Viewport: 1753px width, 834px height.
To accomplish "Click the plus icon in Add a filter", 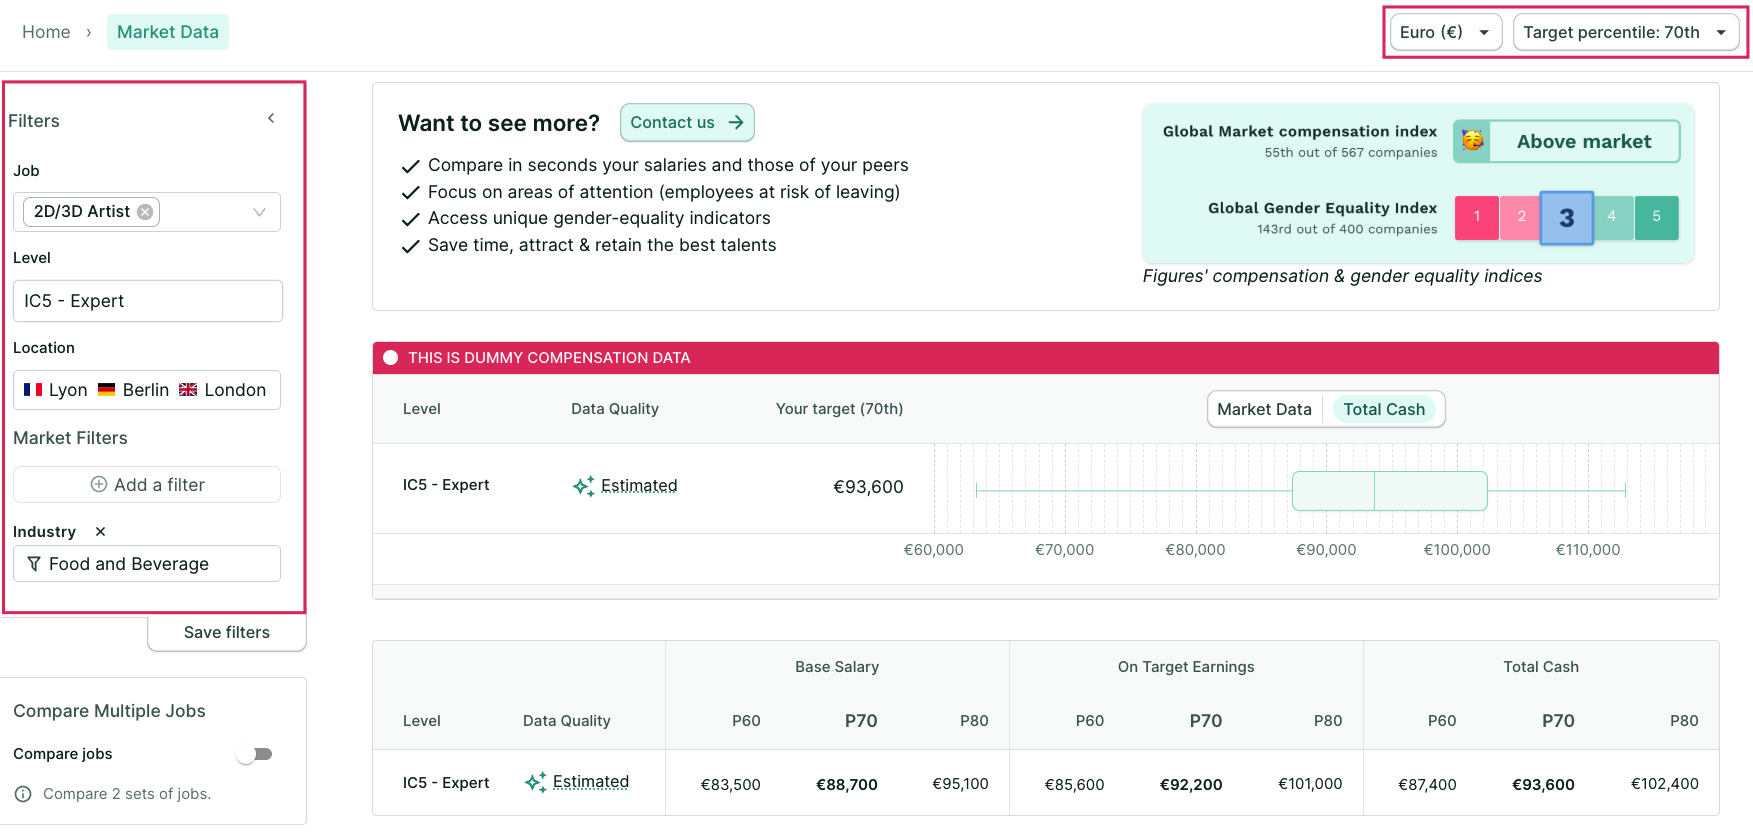I will 99,484.
